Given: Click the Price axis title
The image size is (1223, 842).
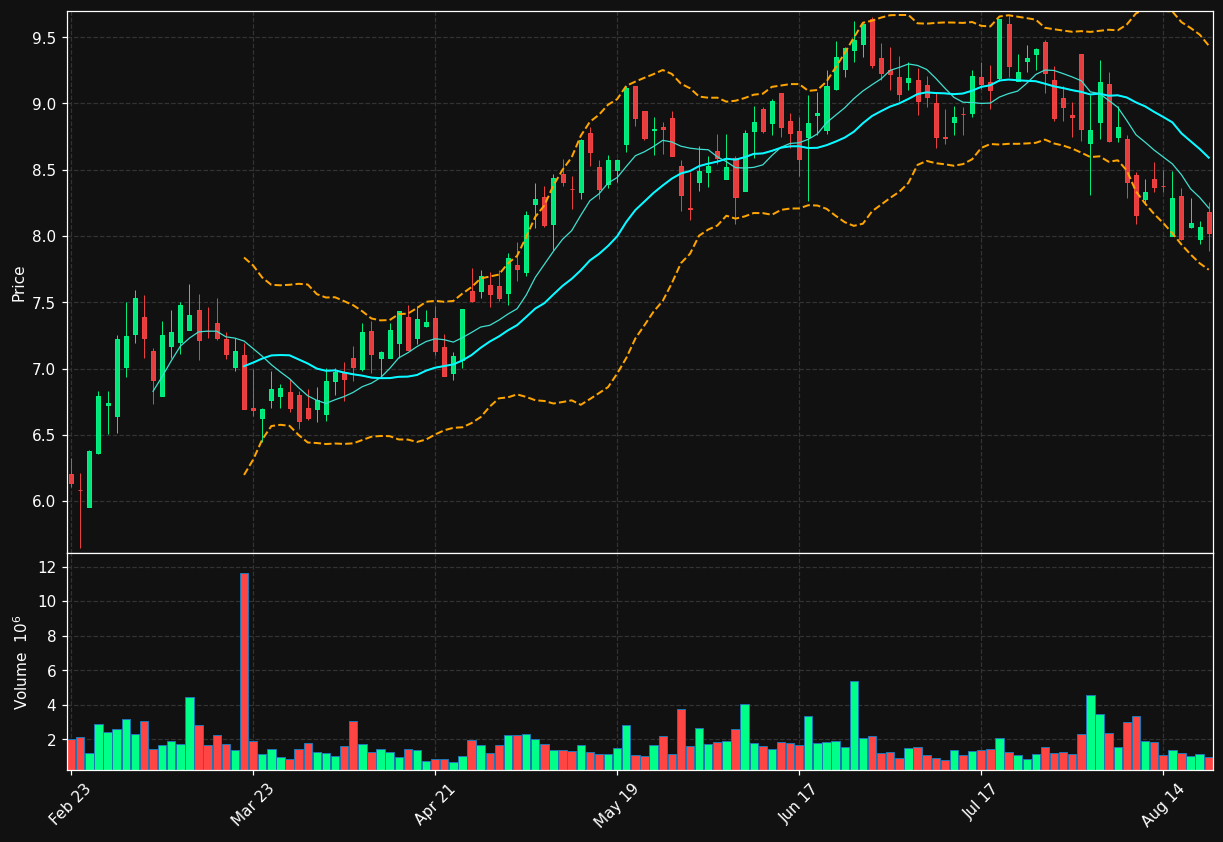Looking at the screenshot, I should tap(19, 283).
